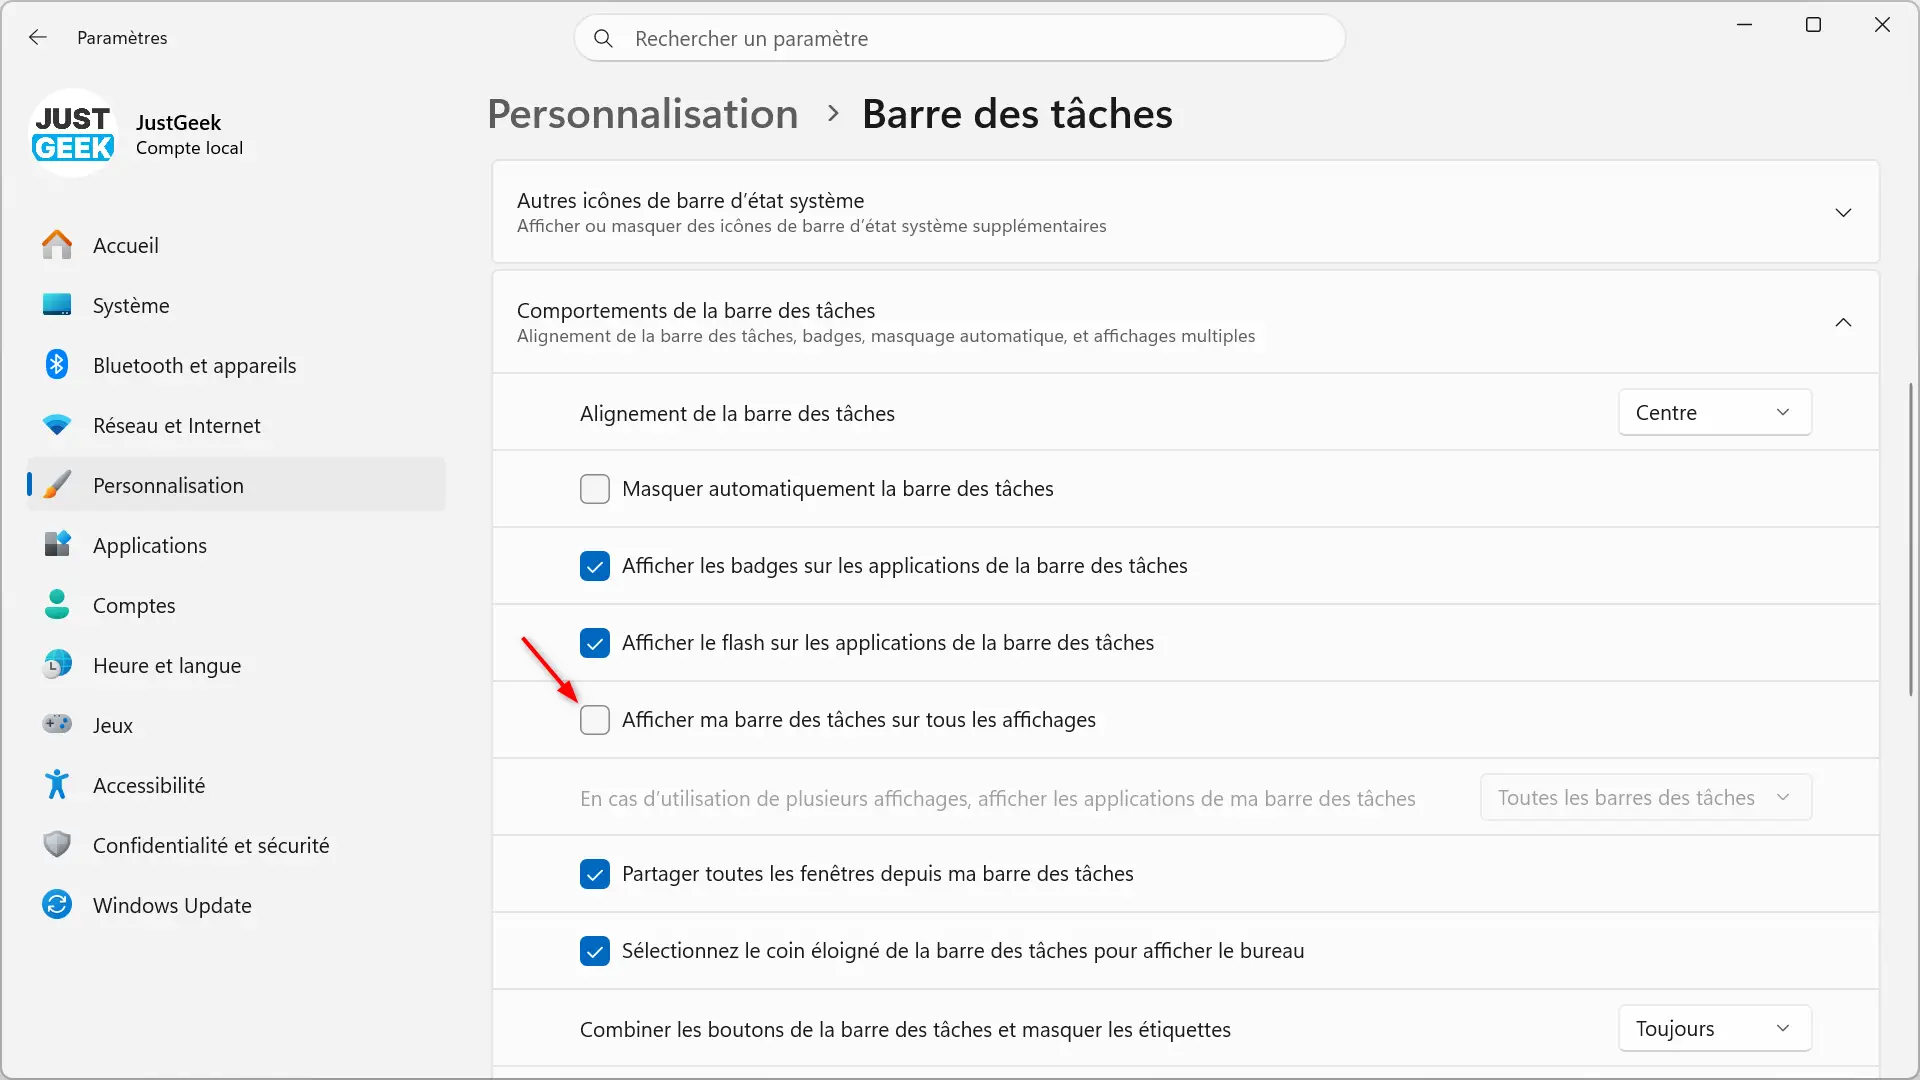Open Bluetooth et appareils

(x=236, y=365)
